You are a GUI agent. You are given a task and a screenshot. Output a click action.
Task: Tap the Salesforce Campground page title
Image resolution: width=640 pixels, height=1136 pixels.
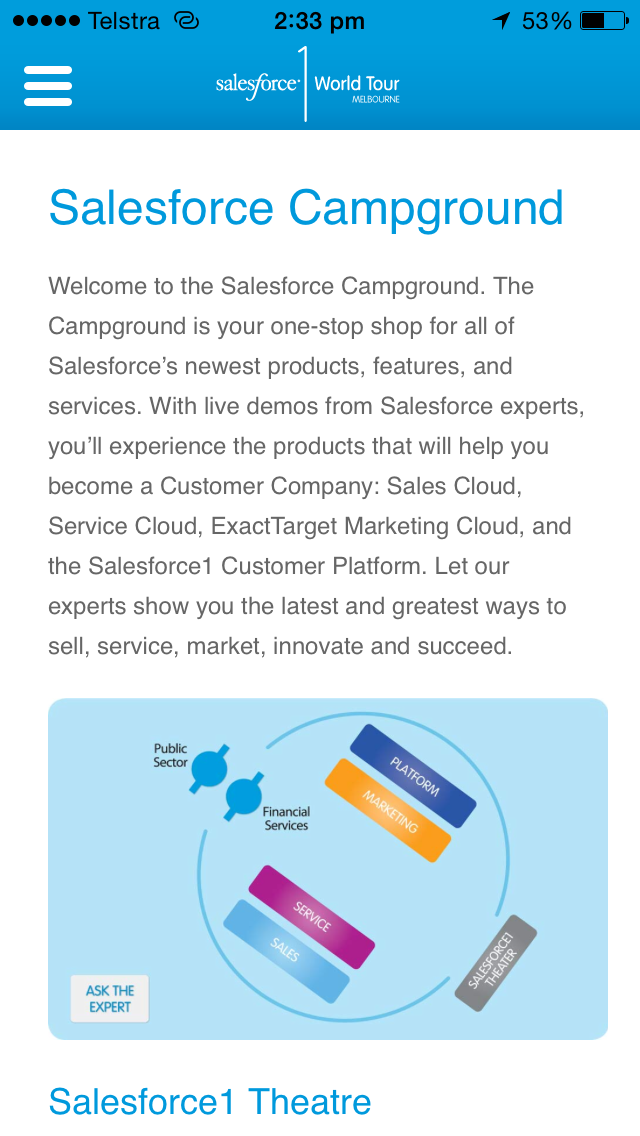coord(306,208)
